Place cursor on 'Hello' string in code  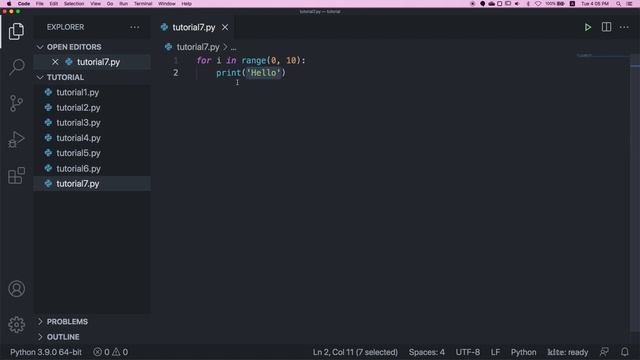pyautogui.click(x=264, y=73)
